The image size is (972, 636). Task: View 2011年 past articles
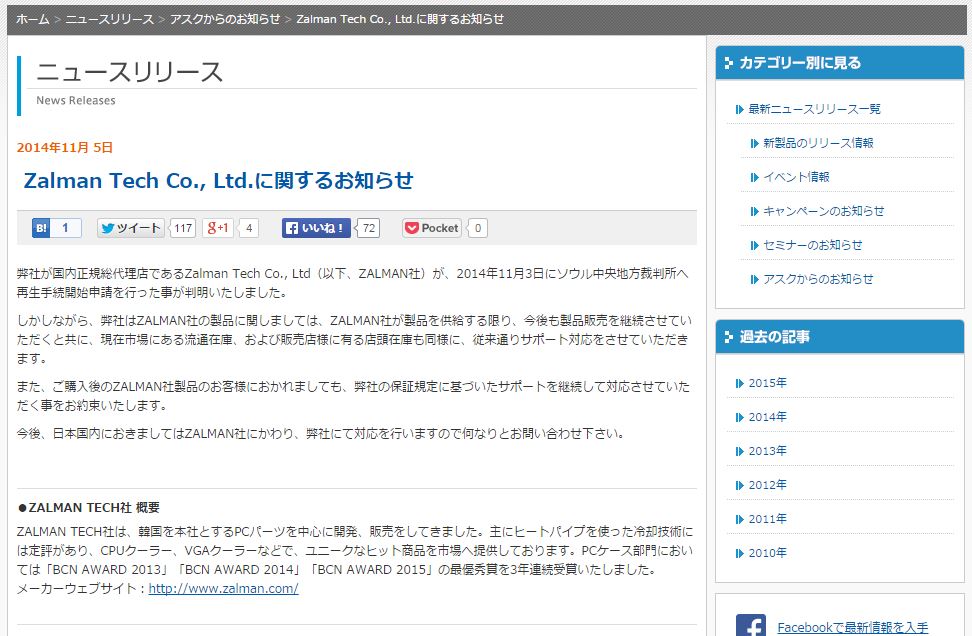coord(767,519)
